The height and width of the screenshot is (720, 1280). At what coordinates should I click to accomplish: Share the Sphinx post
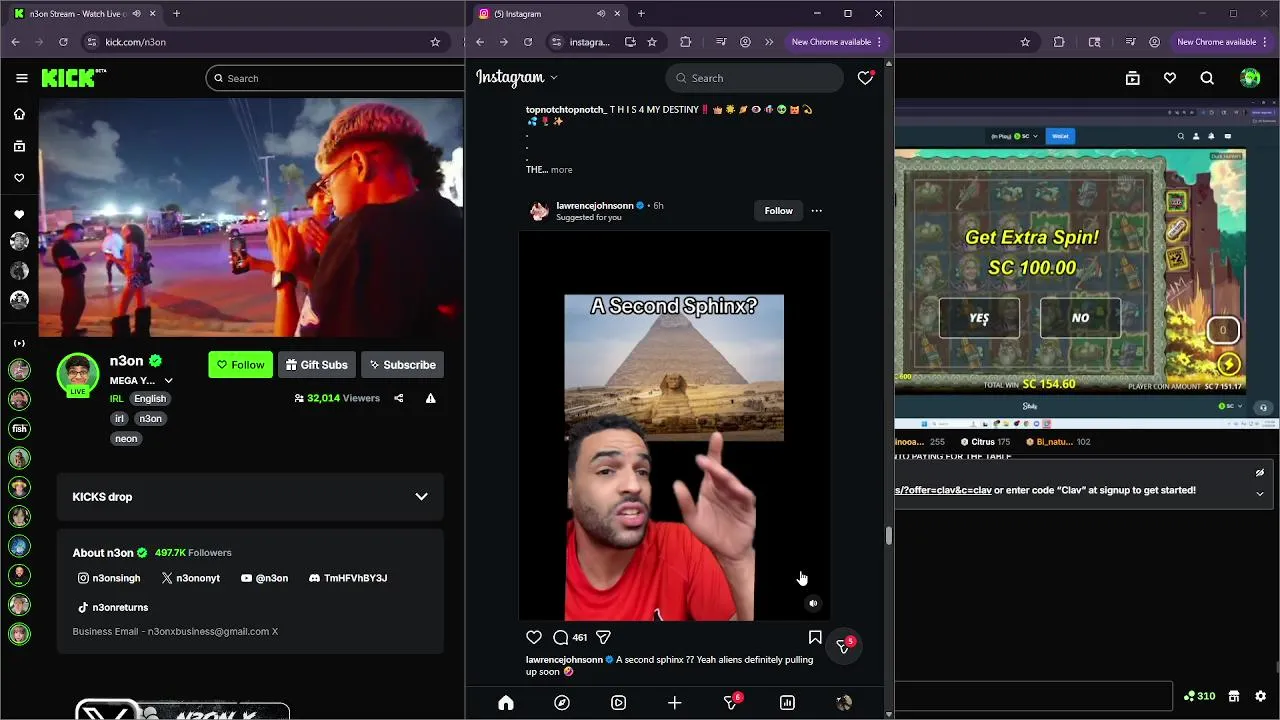604,637
